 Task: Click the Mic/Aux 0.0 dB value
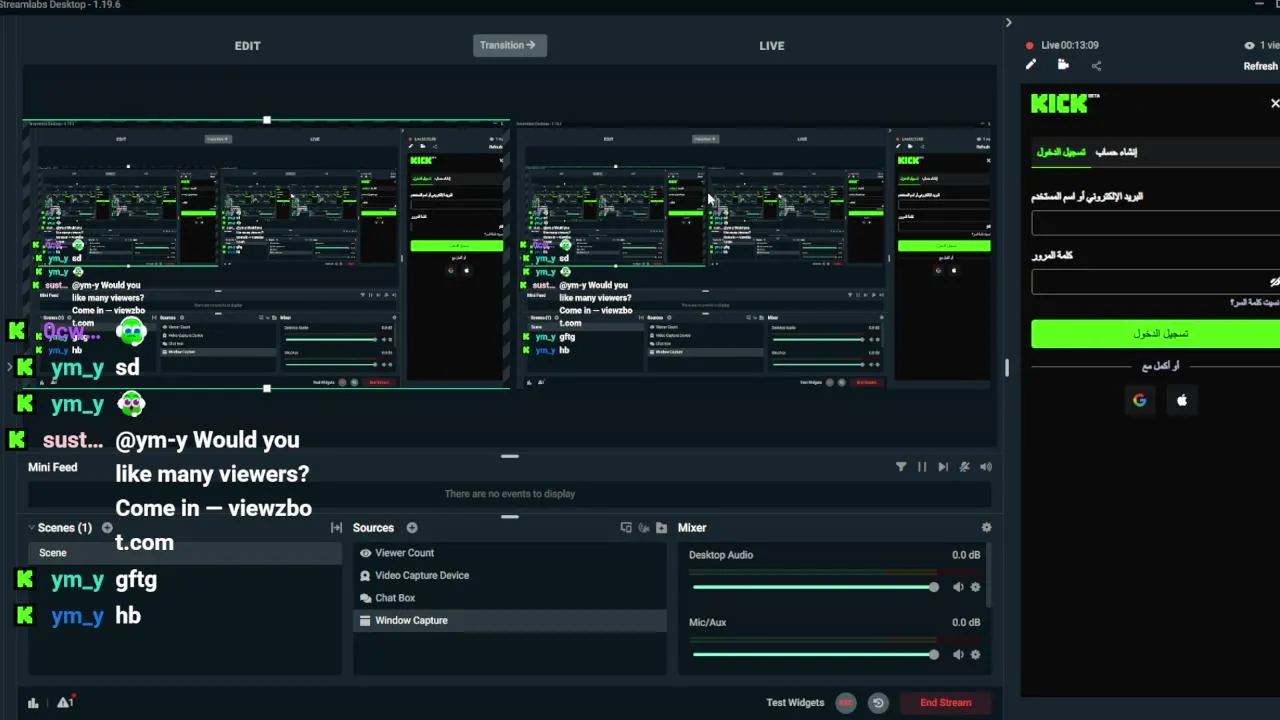[x=965, y=623]
